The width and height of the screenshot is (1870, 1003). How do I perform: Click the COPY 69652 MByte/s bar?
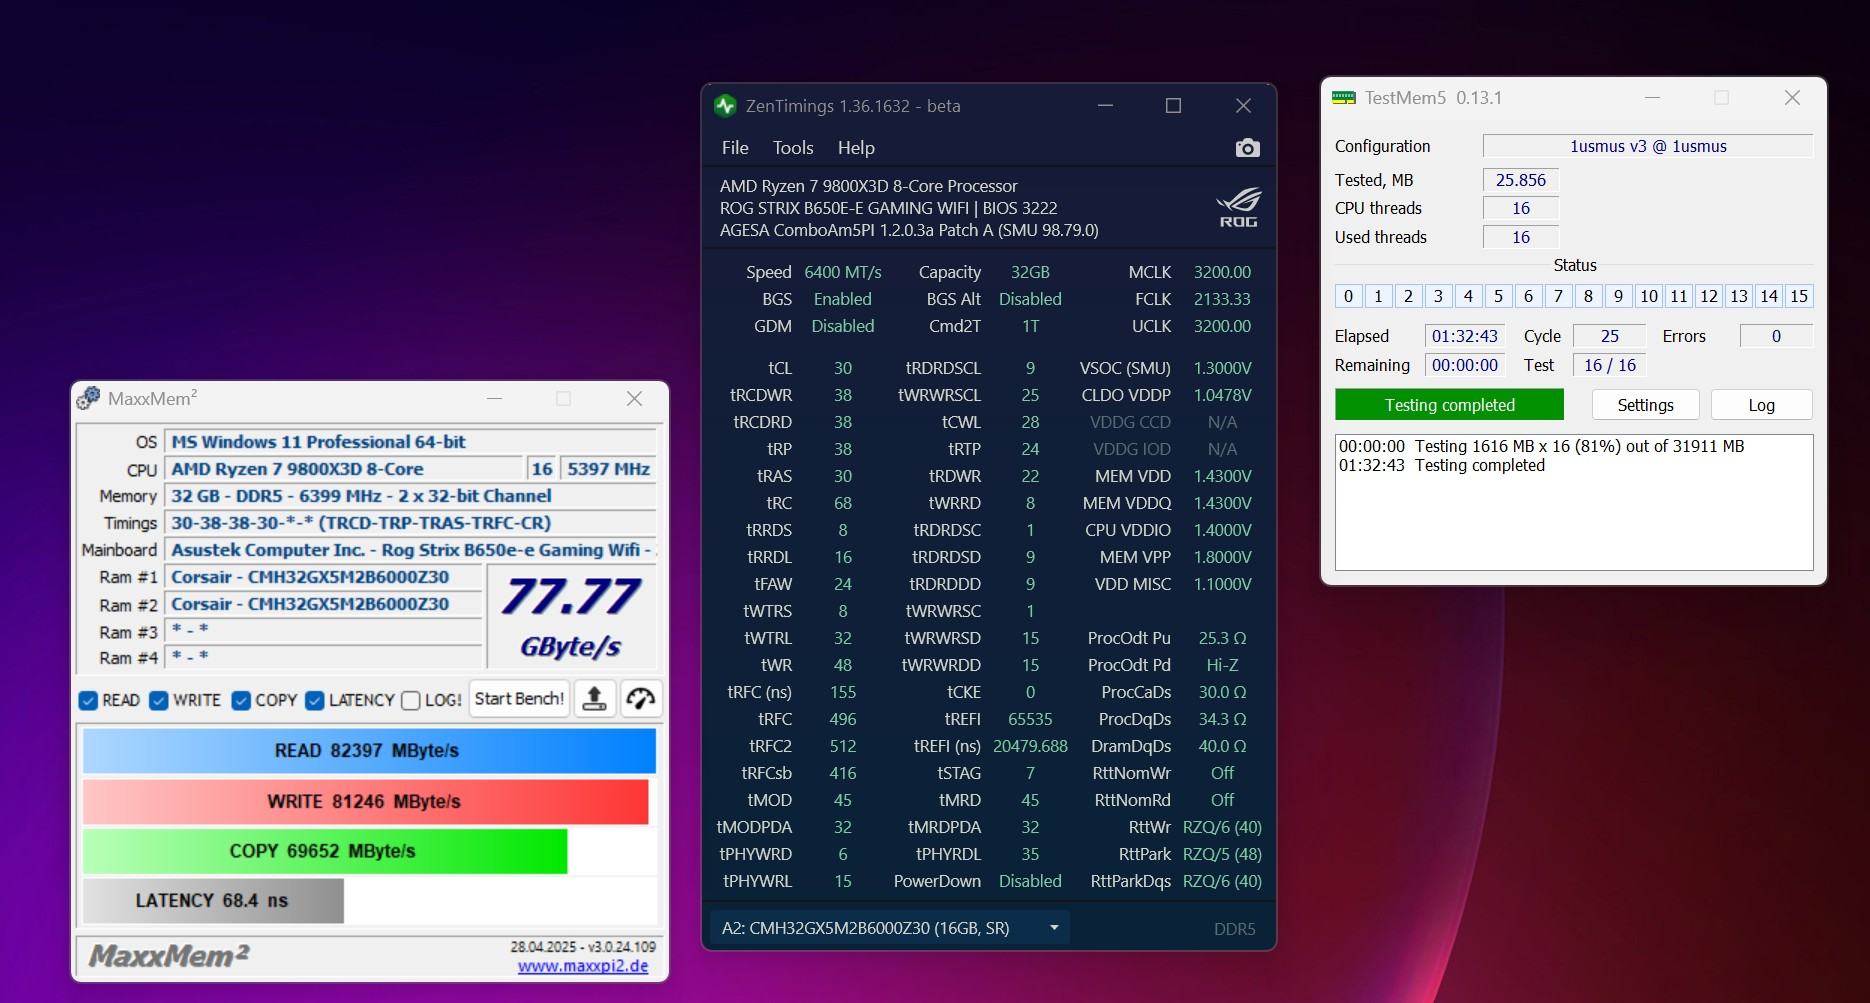pos(325,851)
